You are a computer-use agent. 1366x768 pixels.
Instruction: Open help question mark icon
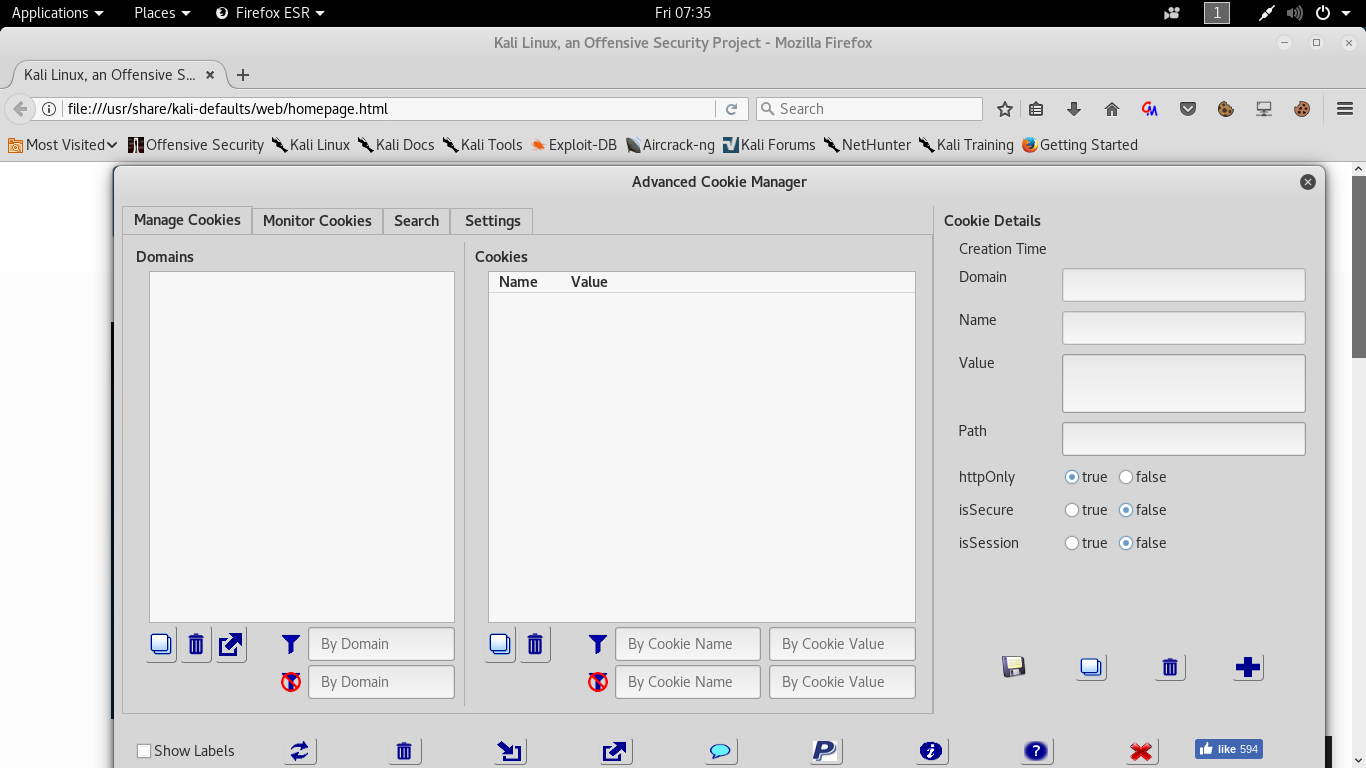[x=1036, y=751]
